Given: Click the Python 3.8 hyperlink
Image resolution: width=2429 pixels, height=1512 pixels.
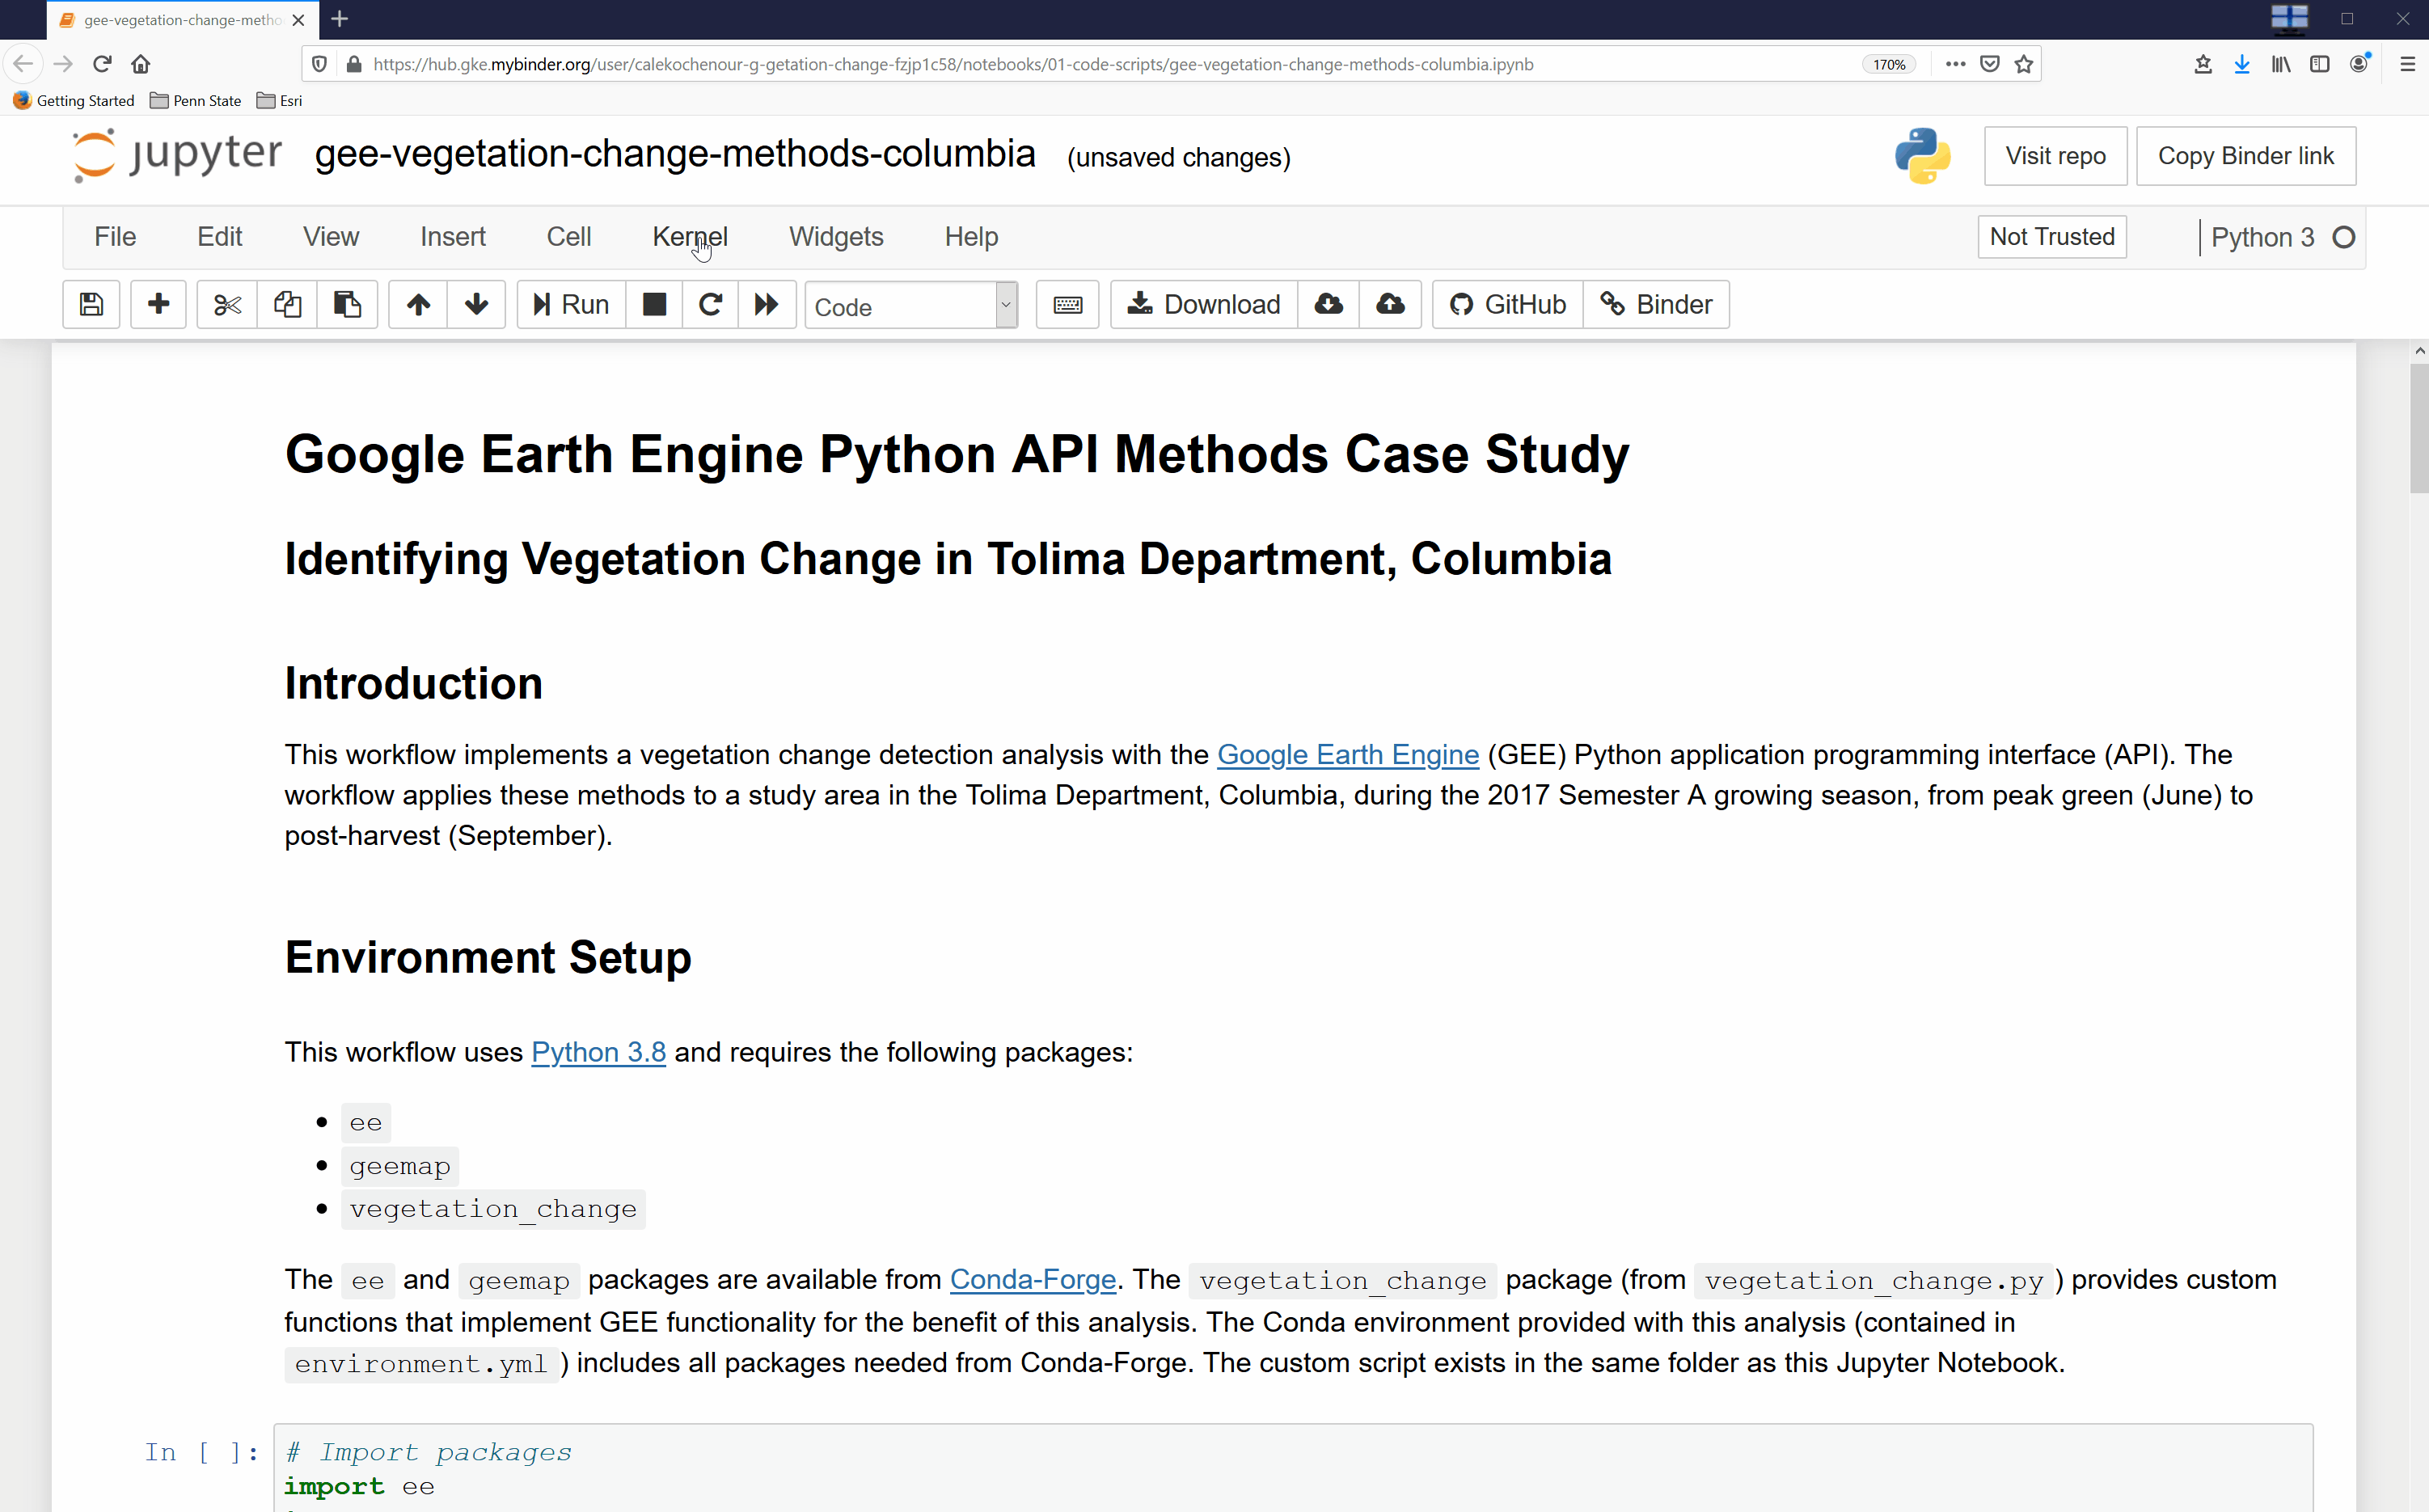Looking at the screenshot, I should point(598,1052).
